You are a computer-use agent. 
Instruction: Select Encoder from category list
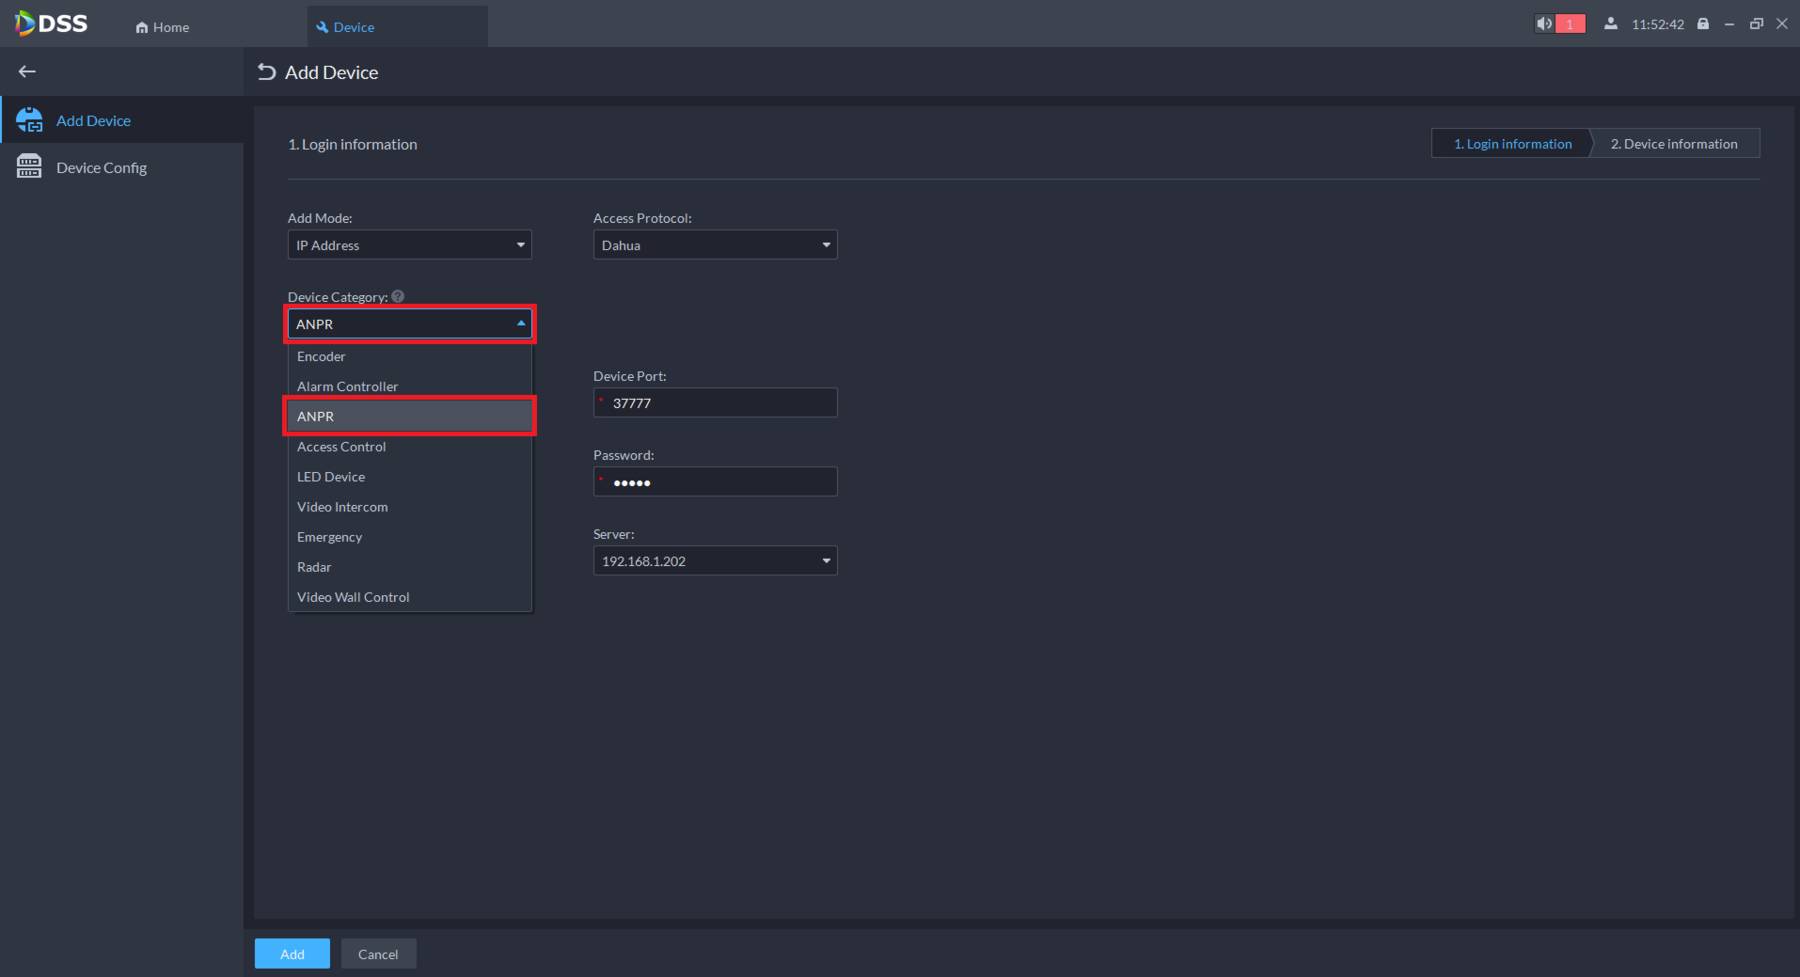point(321,356)
